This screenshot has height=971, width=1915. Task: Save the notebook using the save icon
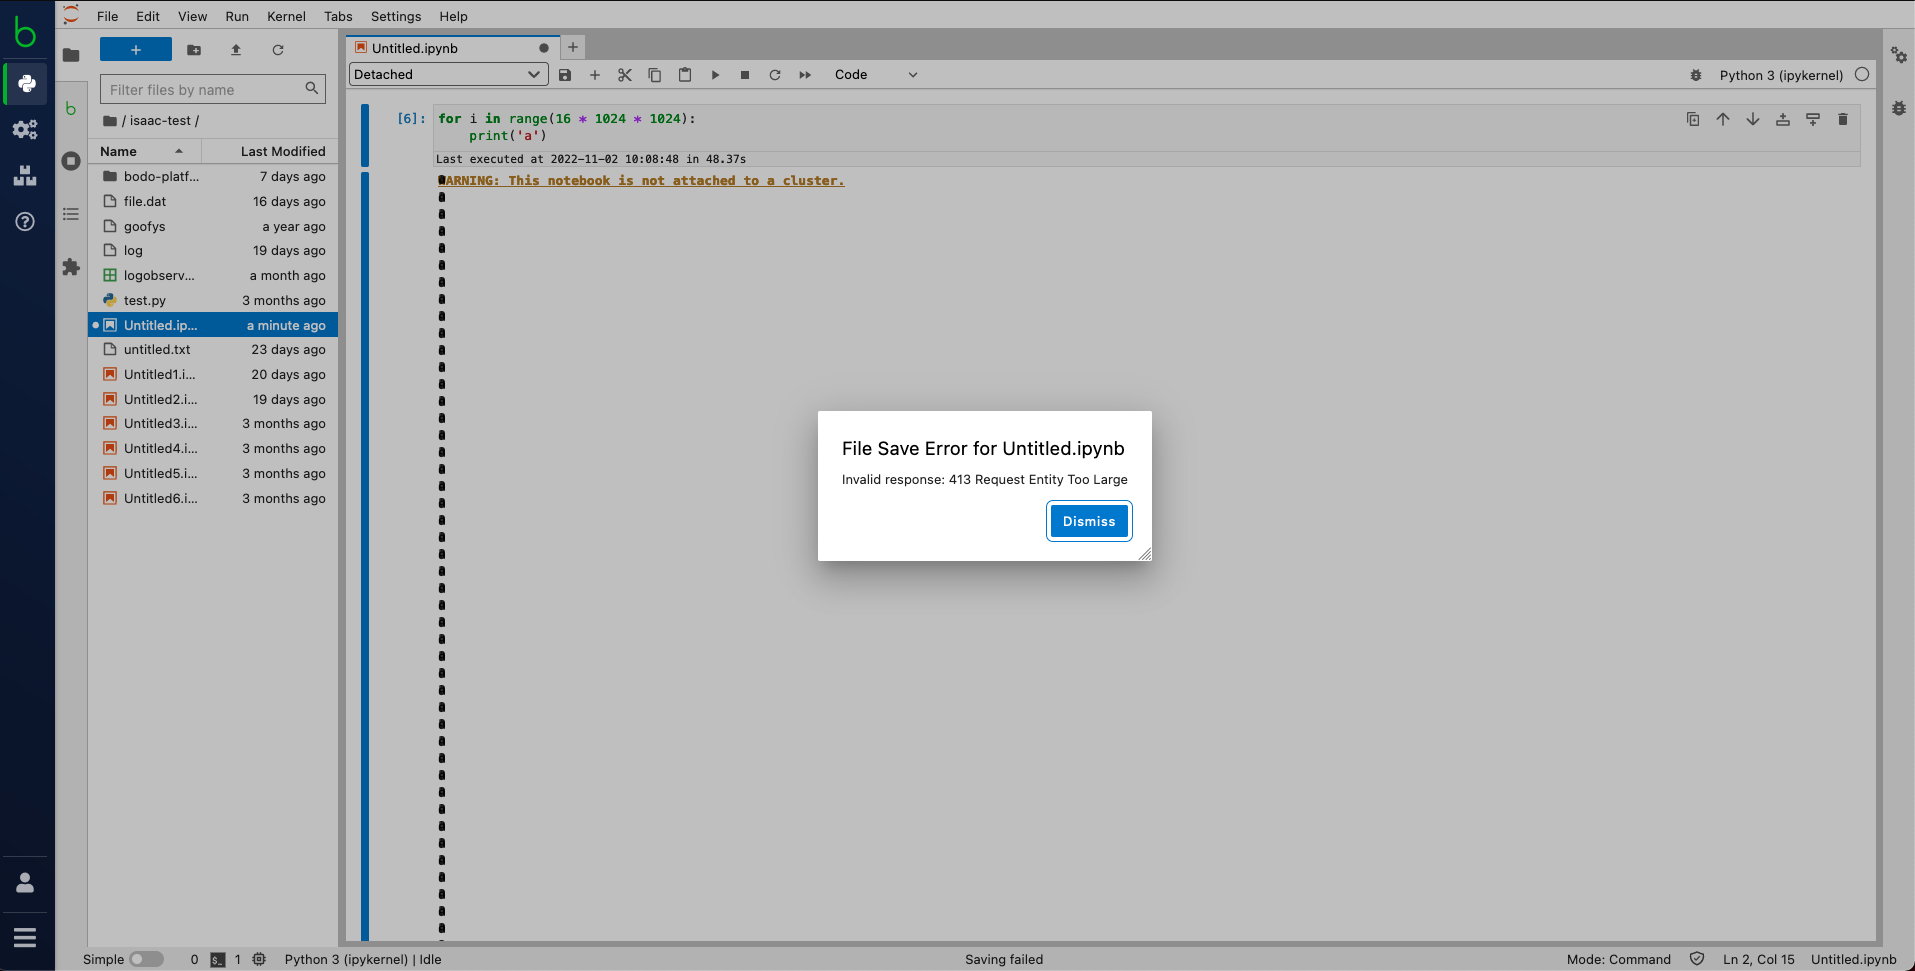[565, 74]
